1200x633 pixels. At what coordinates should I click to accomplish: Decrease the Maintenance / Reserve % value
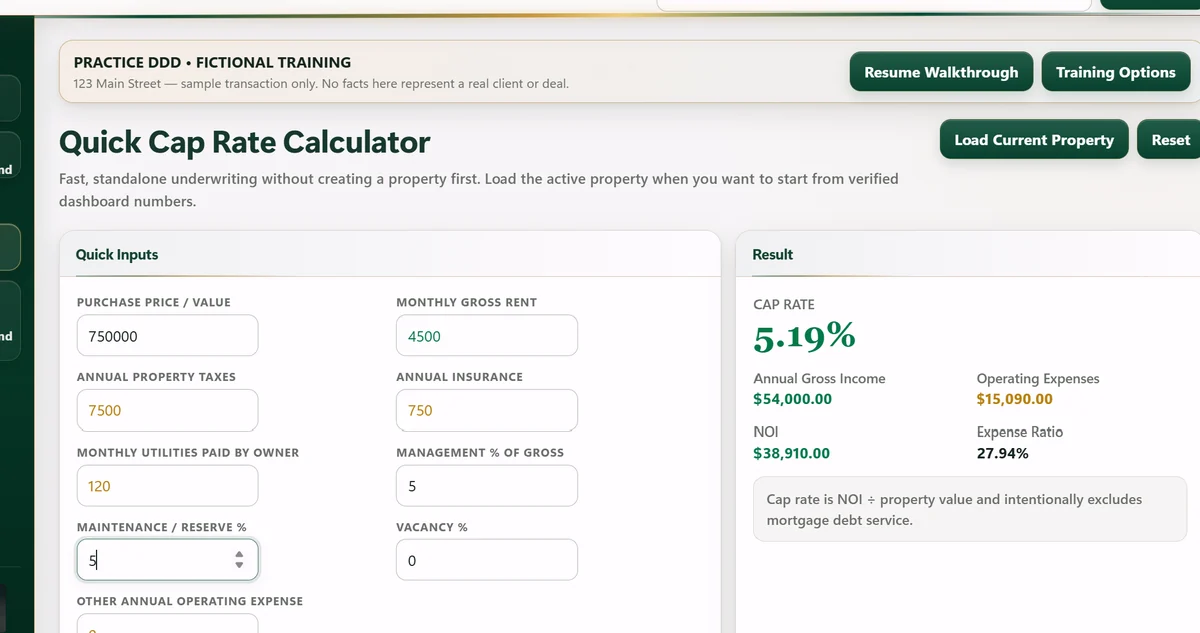point(239,566)
